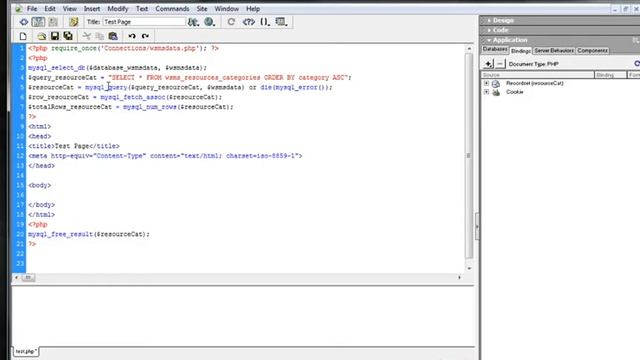
Task: Open the File Management toolbar menu
Action: (193, 22)
